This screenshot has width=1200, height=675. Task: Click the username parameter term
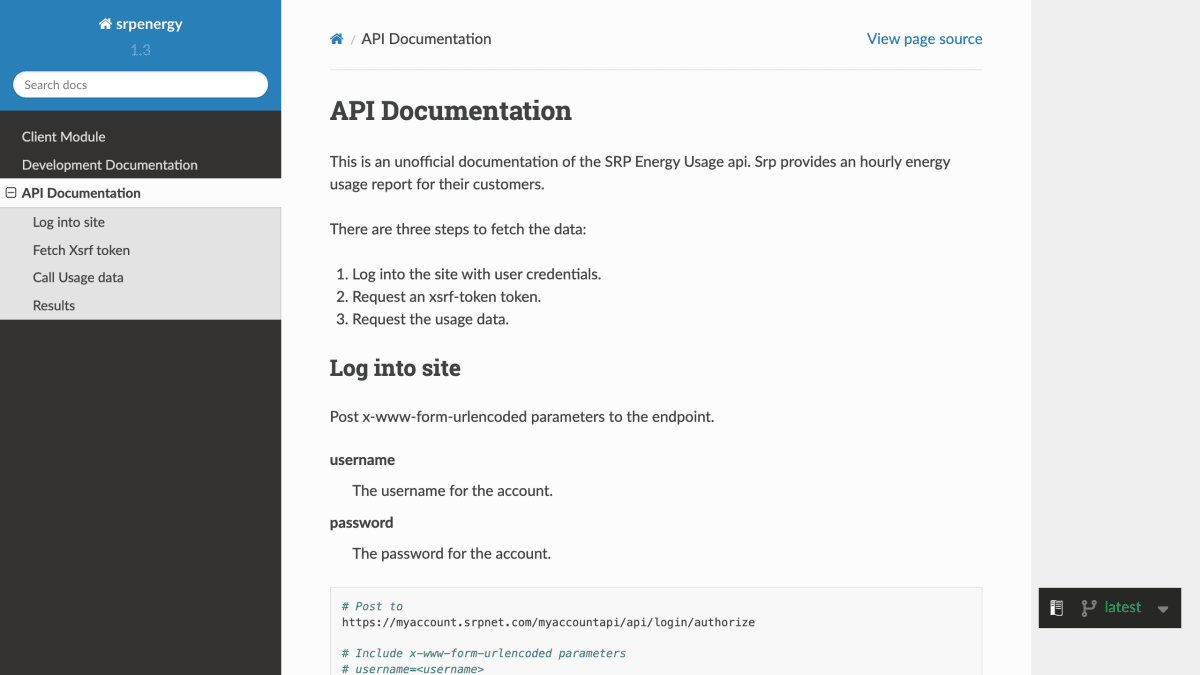(x=362, y=460)
